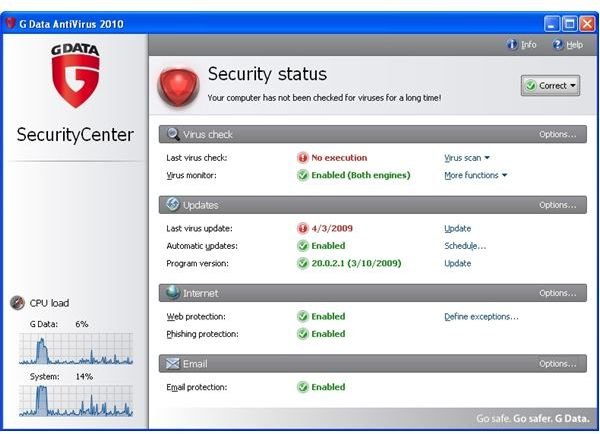Click green check icon for Automatic updates

[302, 246]
